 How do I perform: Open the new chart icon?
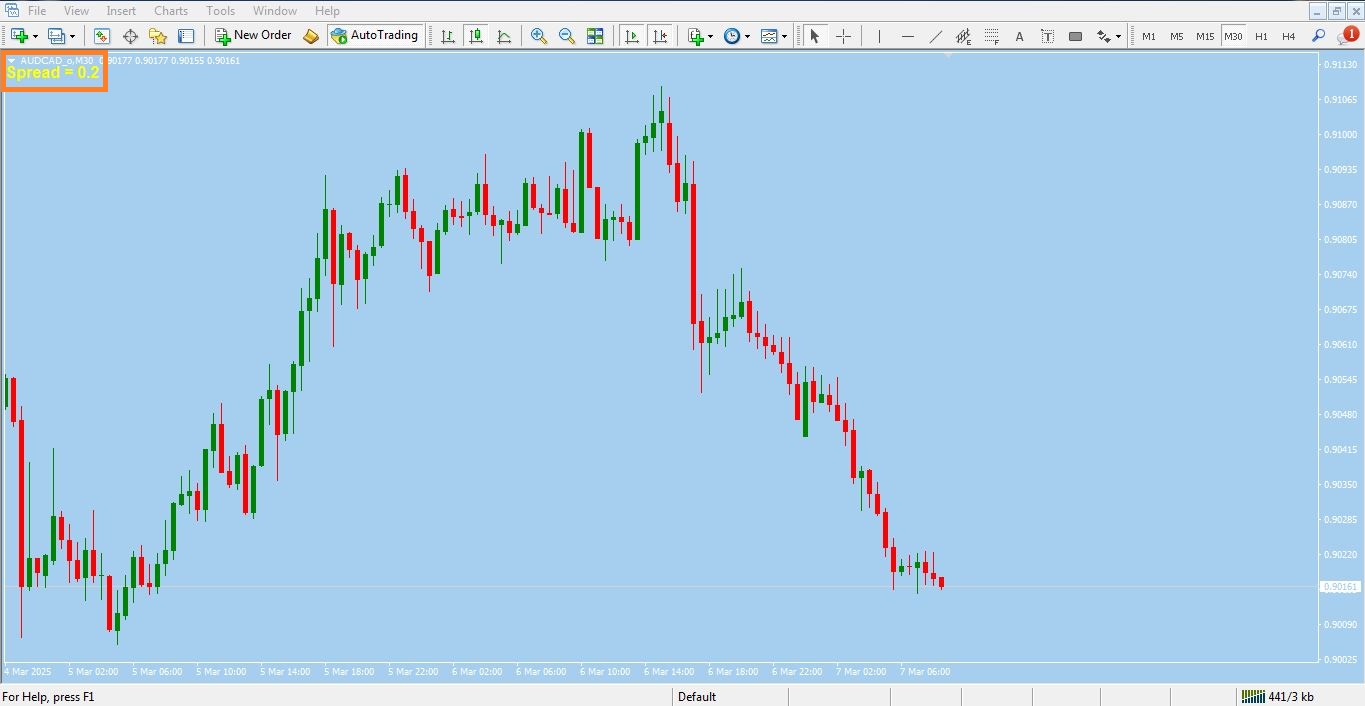(x=19, y=36)
